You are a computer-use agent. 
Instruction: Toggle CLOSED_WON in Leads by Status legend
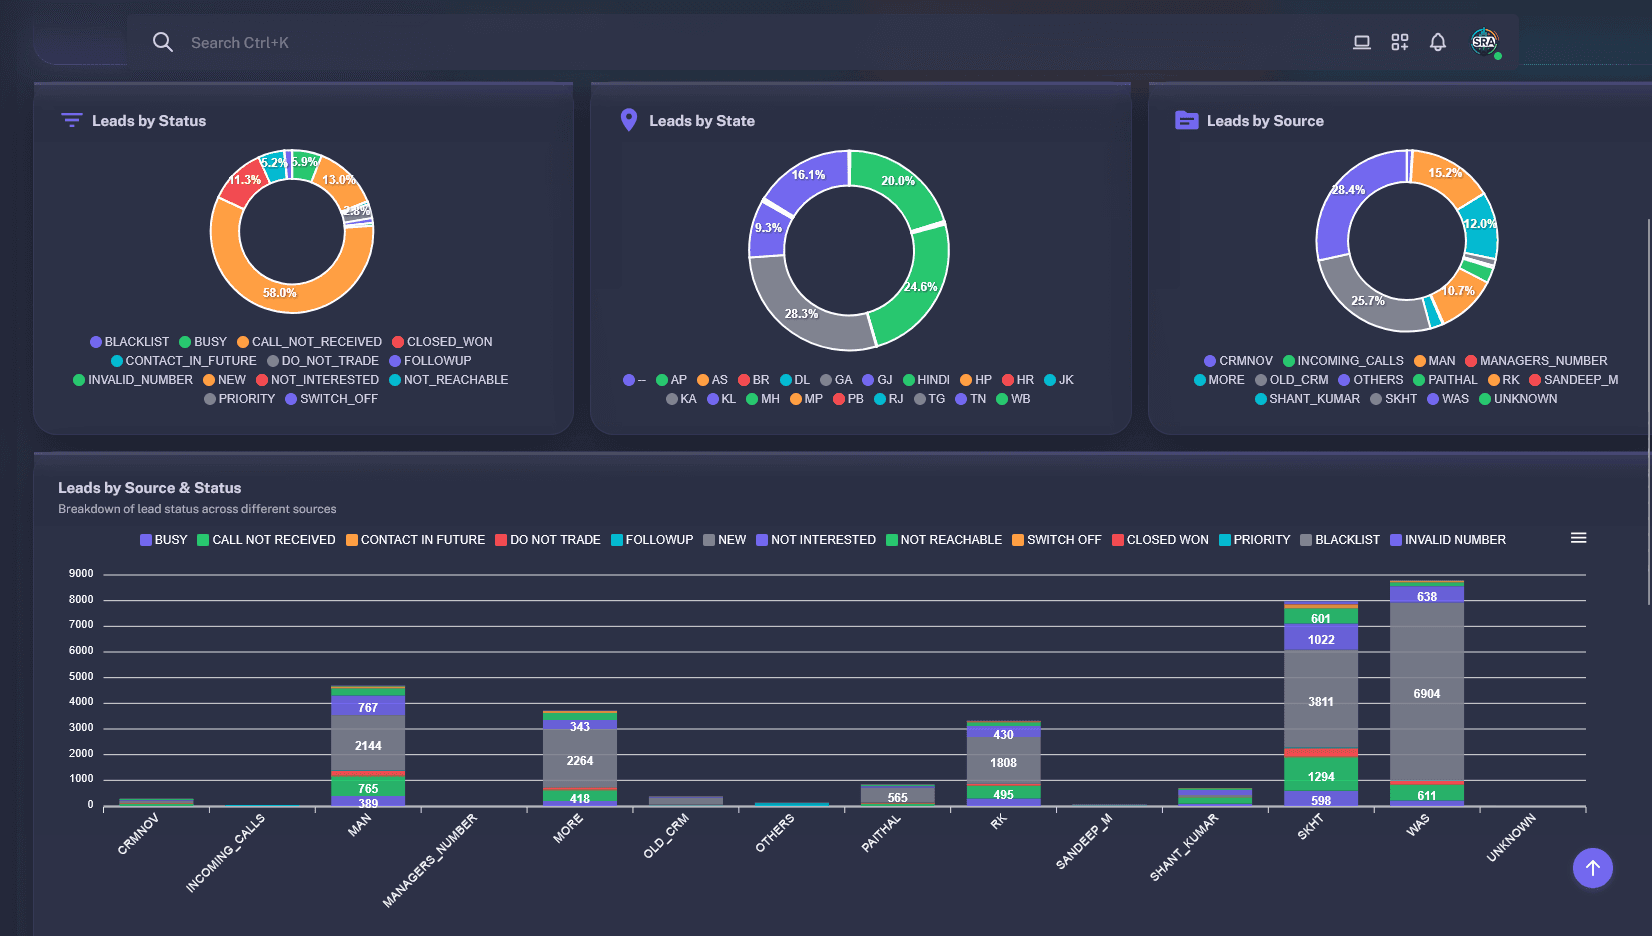coord(442,342)
